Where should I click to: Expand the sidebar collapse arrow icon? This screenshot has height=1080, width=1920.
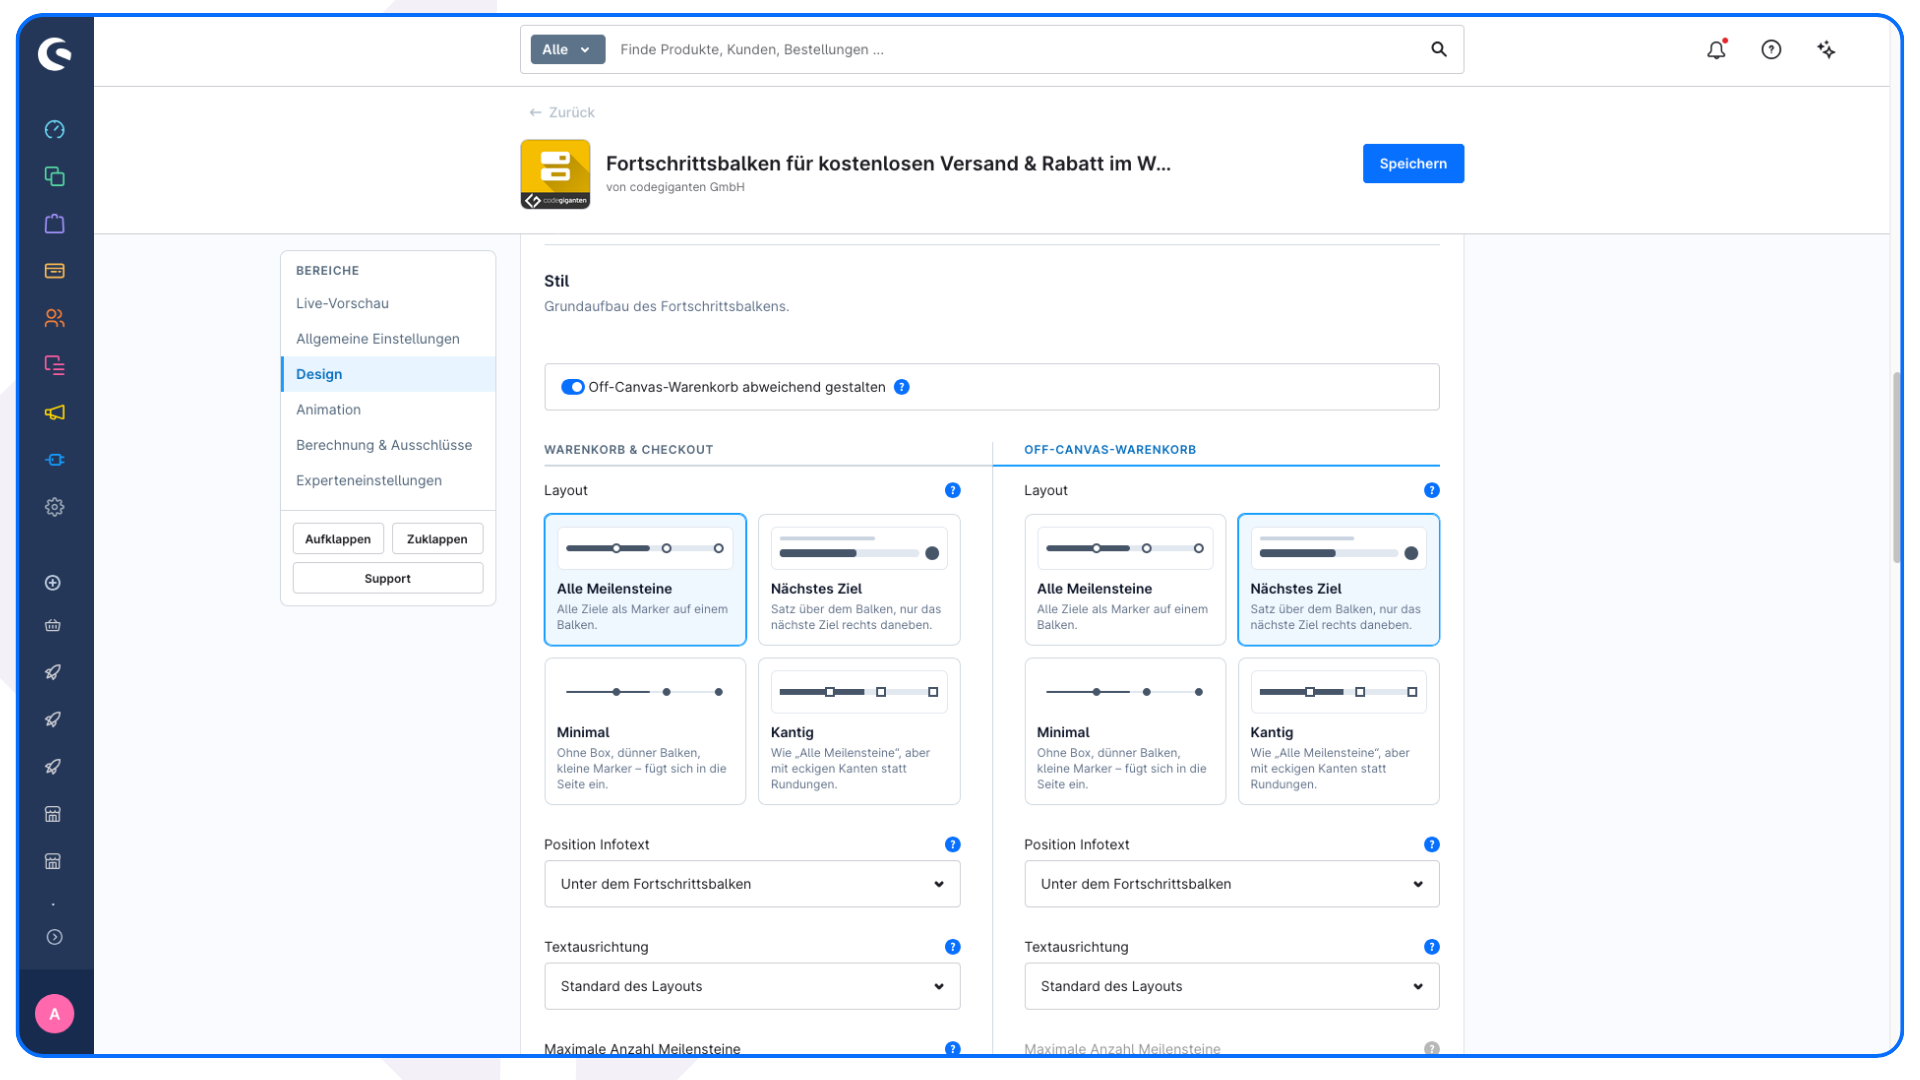click(55, 937)
